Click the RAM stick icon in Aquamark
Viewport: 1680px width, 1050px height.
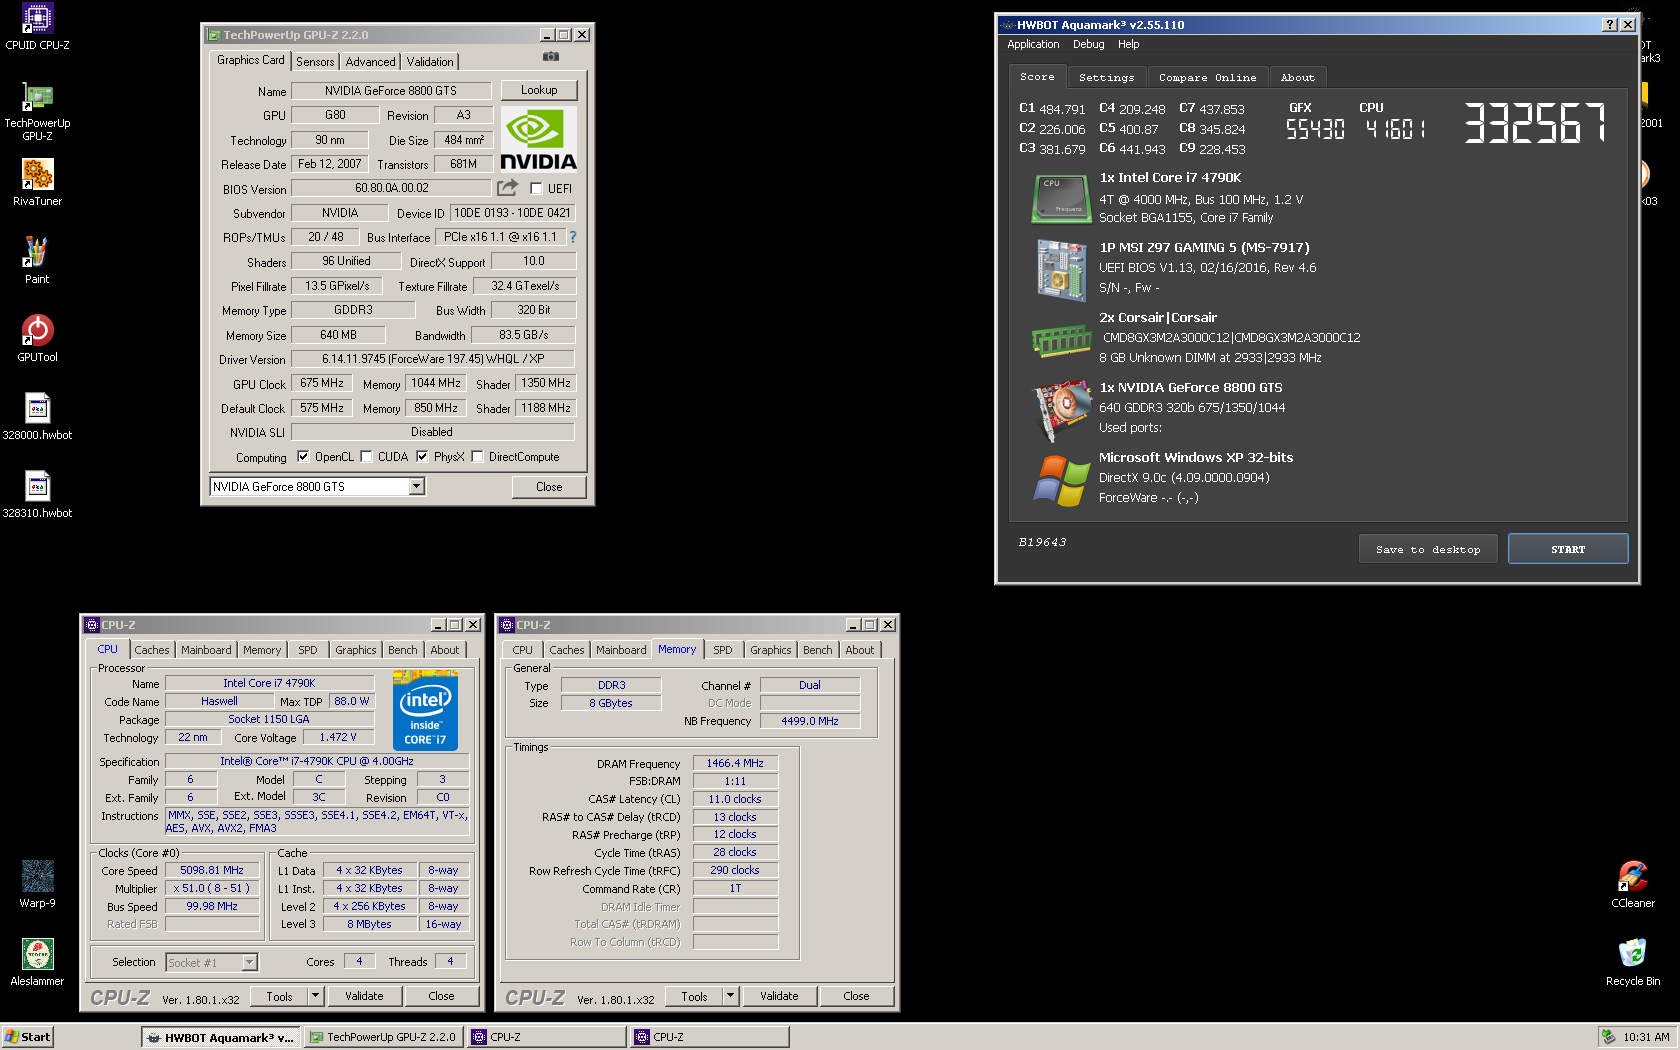(1061, 341)
